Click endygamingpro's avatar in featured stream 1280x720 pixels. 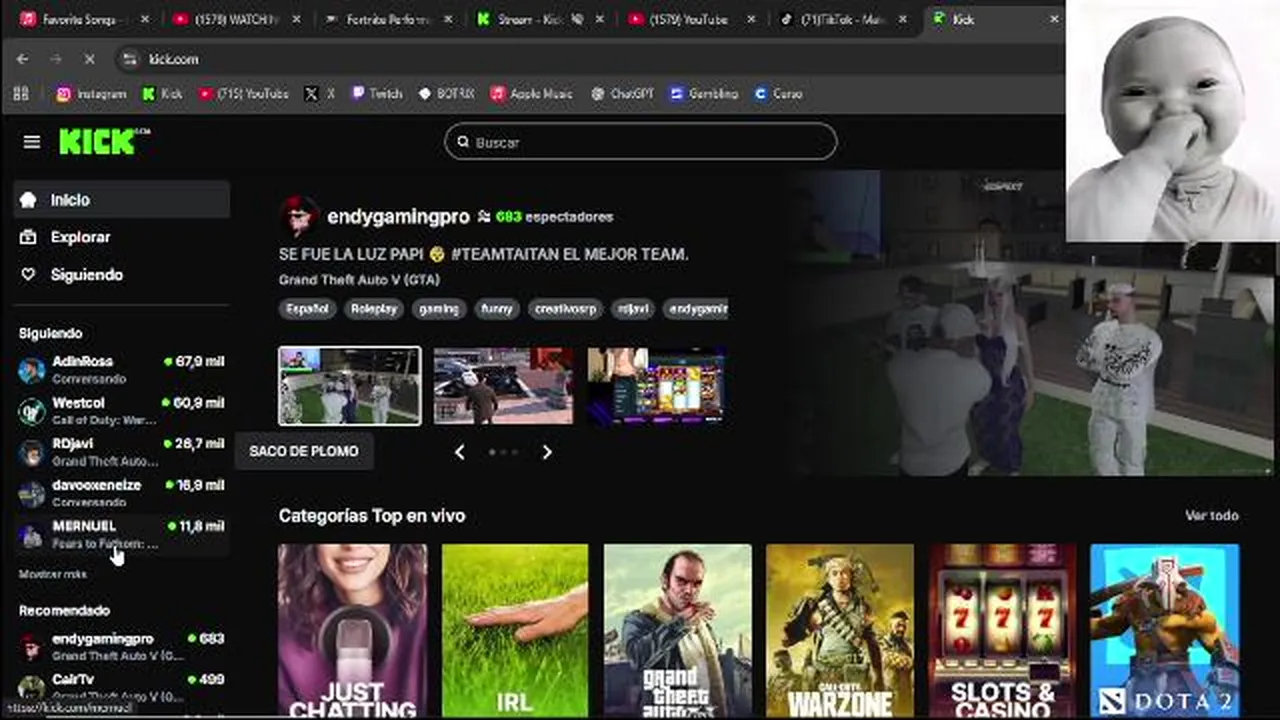(299, 216)
